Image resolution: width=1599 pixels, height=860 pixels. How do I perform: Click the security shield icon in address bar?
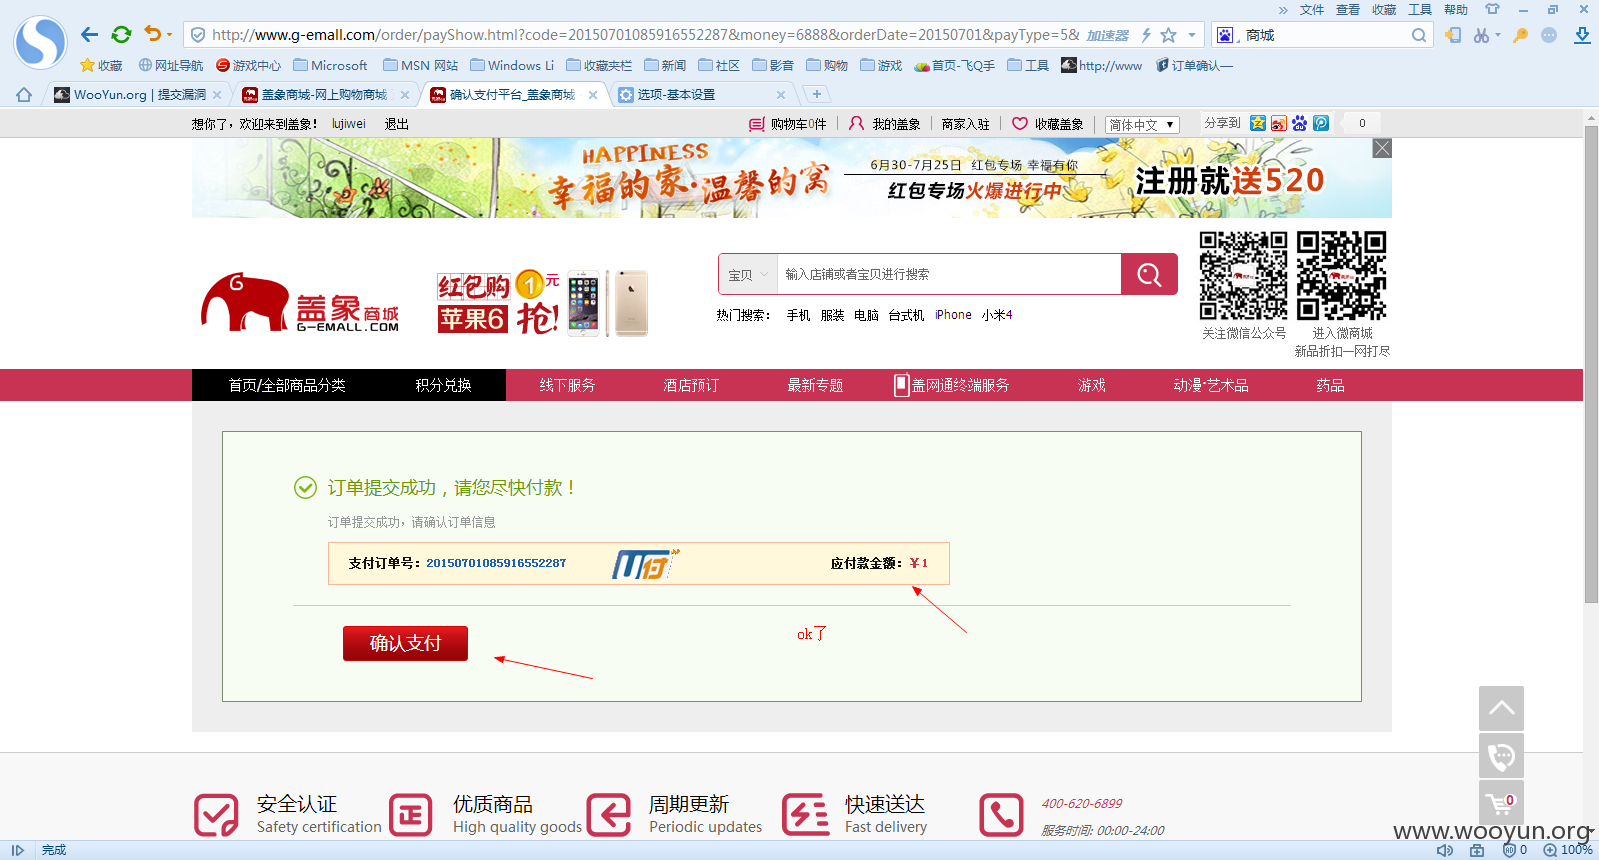tap(198, 35)
